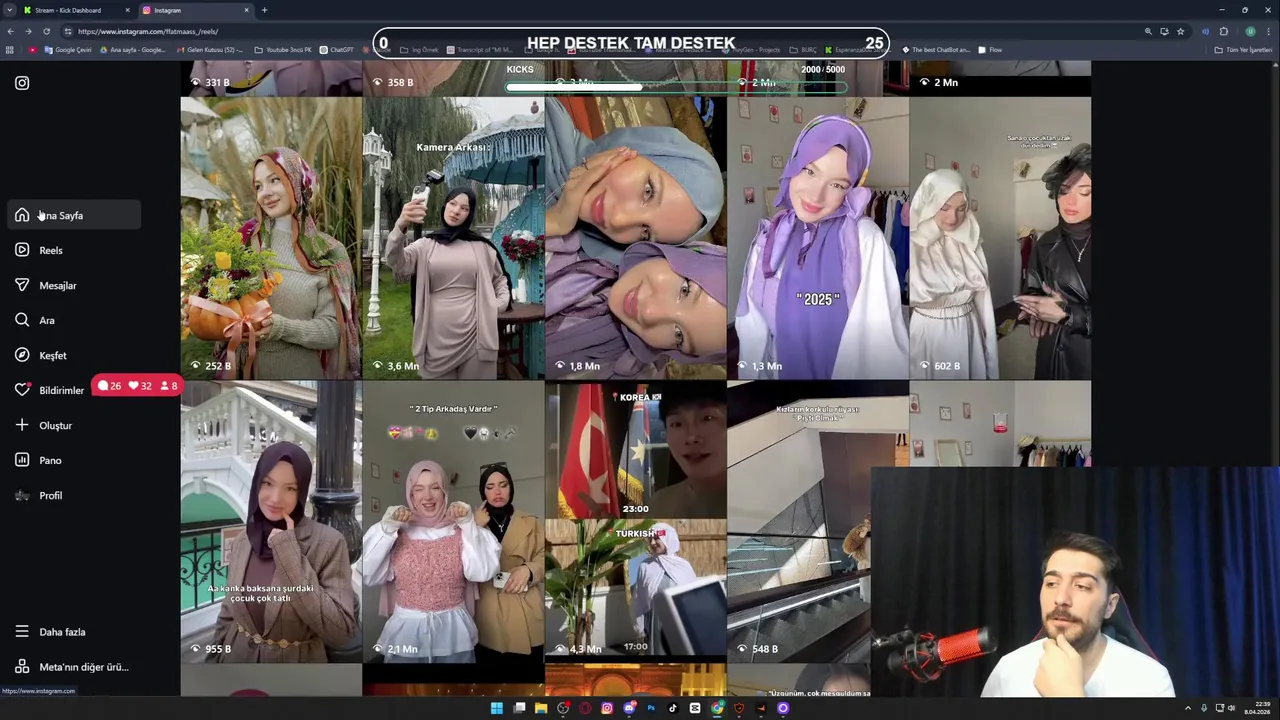Open Discord from the taskbar
The height and width of the screenshot is (720, 1280).
point(629,708)
